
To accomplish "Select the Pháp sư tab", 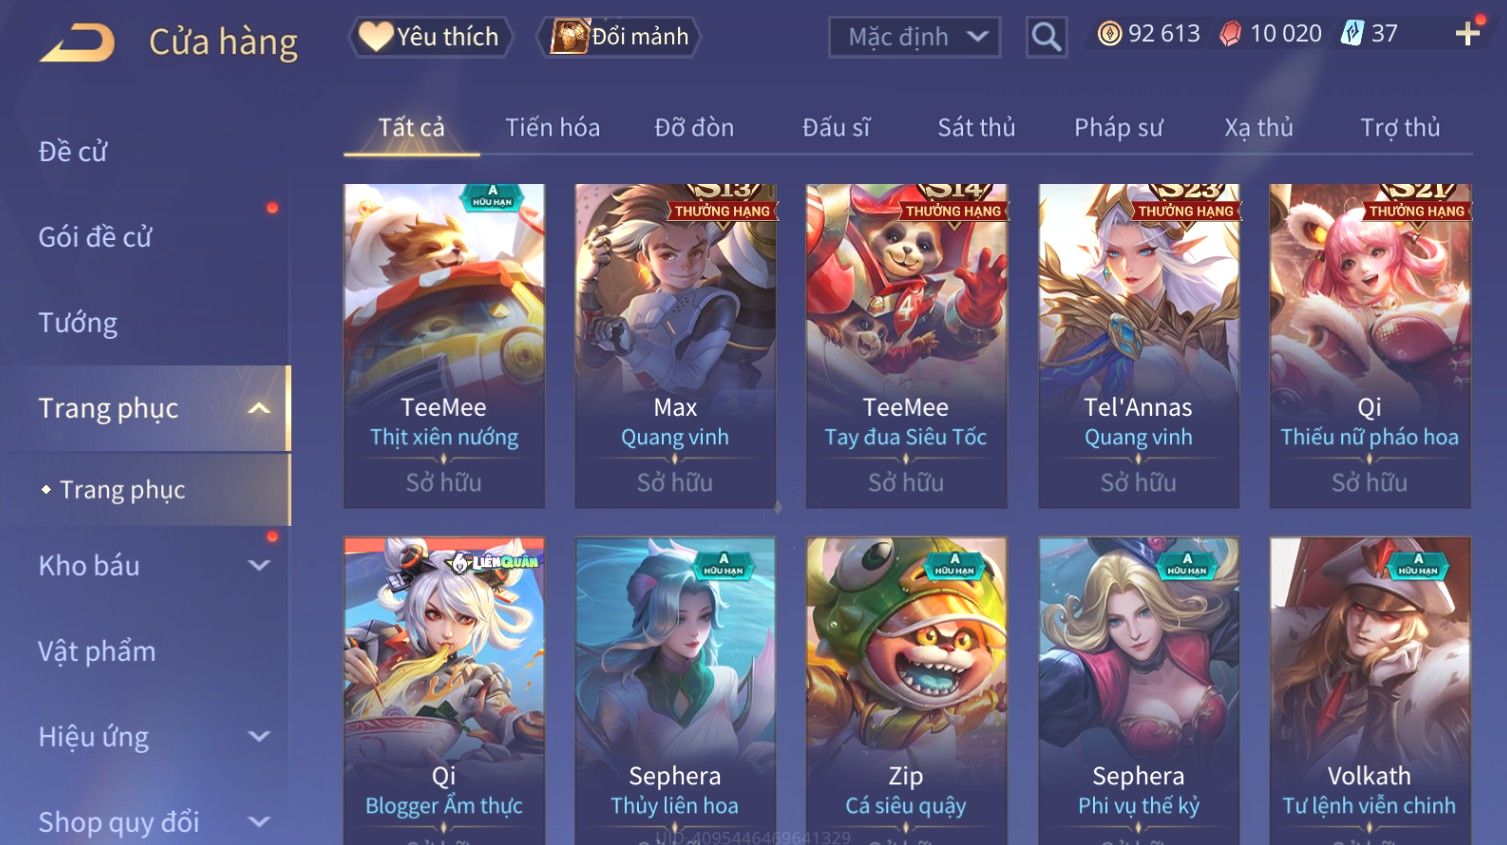I will coord(1118,128).
